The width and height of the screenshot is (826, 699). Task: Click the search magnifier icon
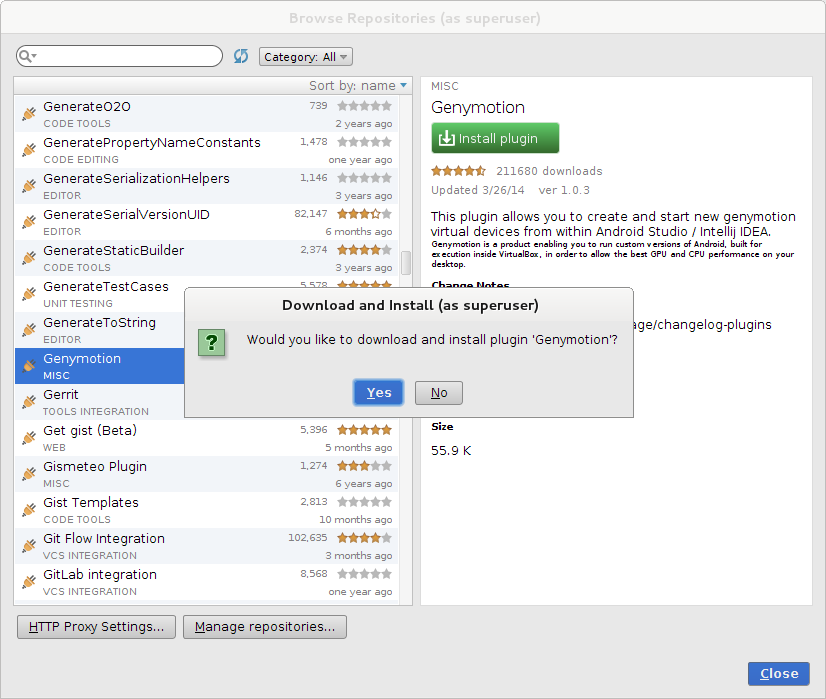[26, 56]
